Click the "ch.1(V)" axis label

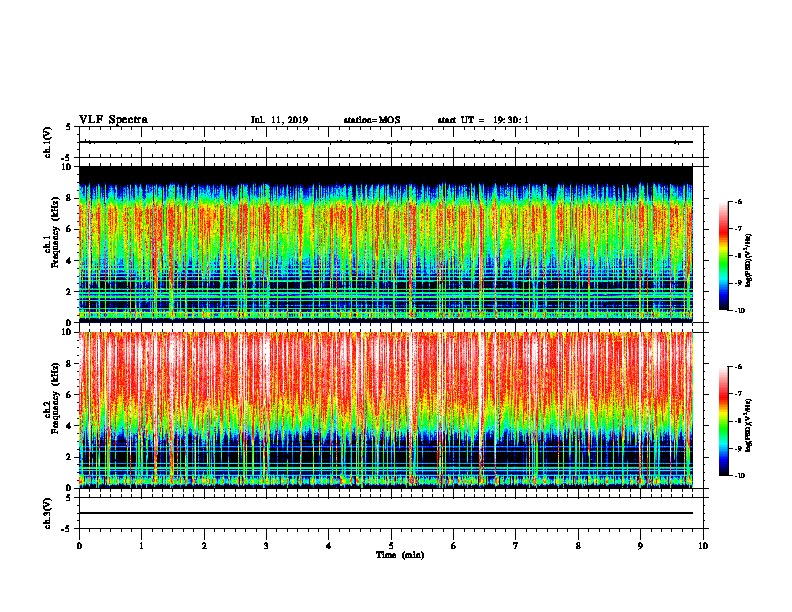[48, 142]
